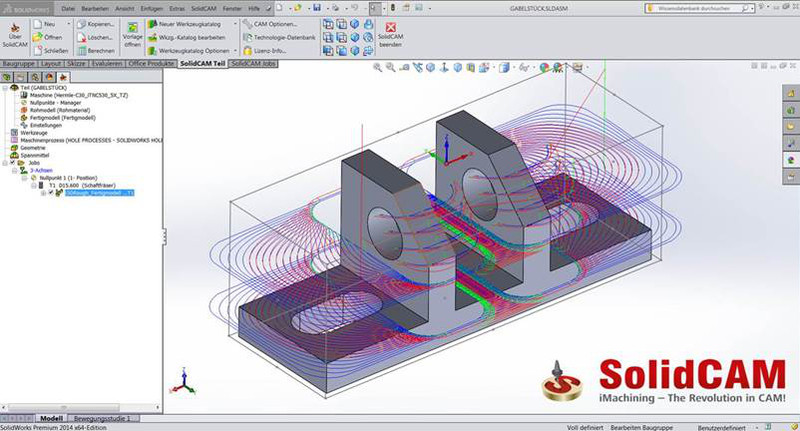Select Nullpunkte - Manager tree item

pyautogui.click(x=55, y=103)
